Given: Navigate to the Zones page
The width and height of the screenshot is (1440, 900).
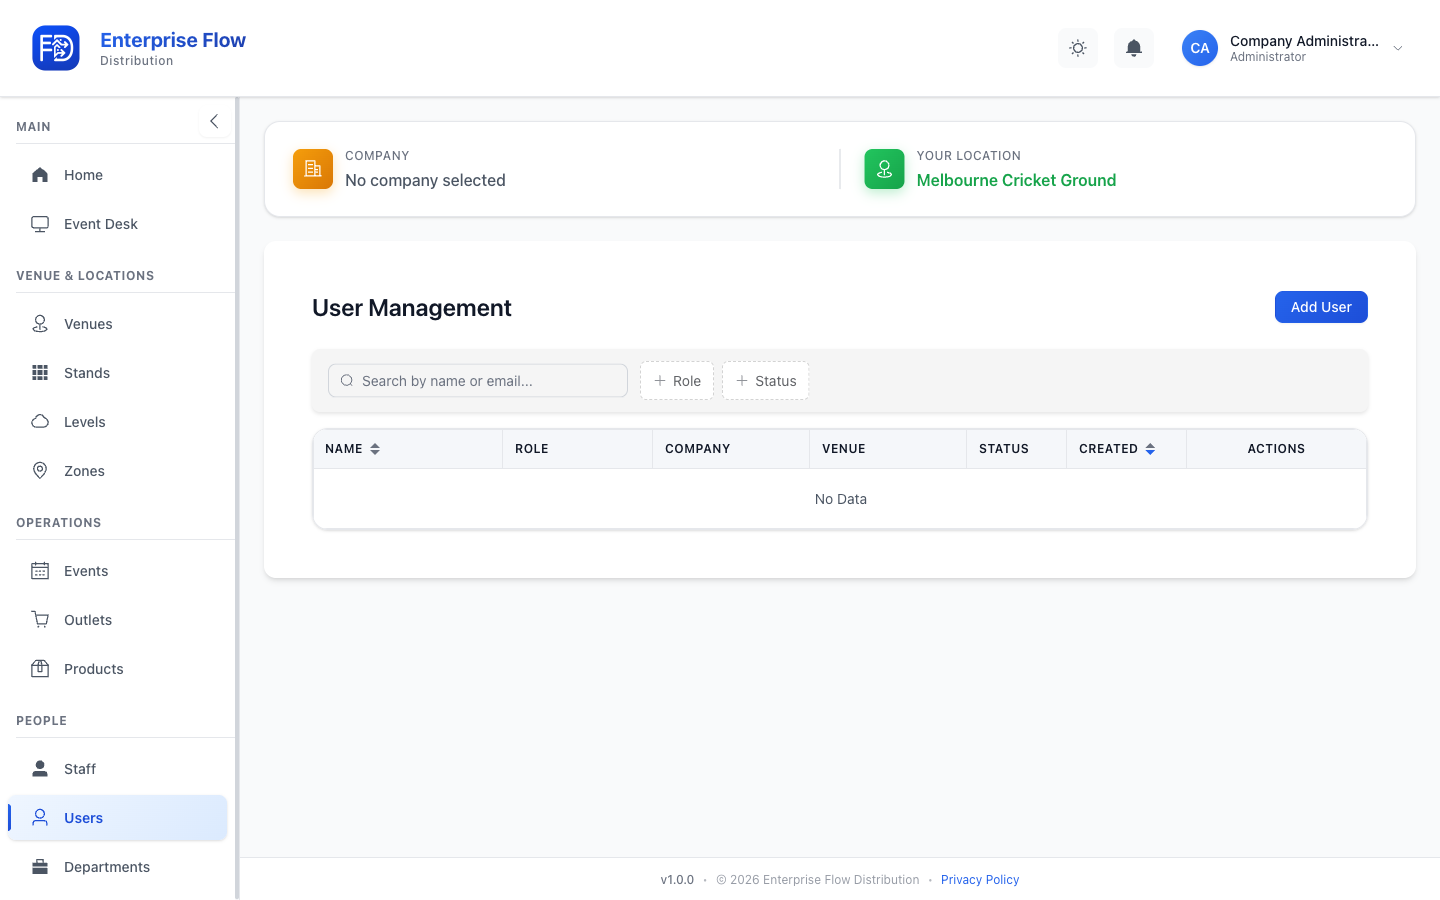Looking at the screenshot, I should (x=118, y=471).
